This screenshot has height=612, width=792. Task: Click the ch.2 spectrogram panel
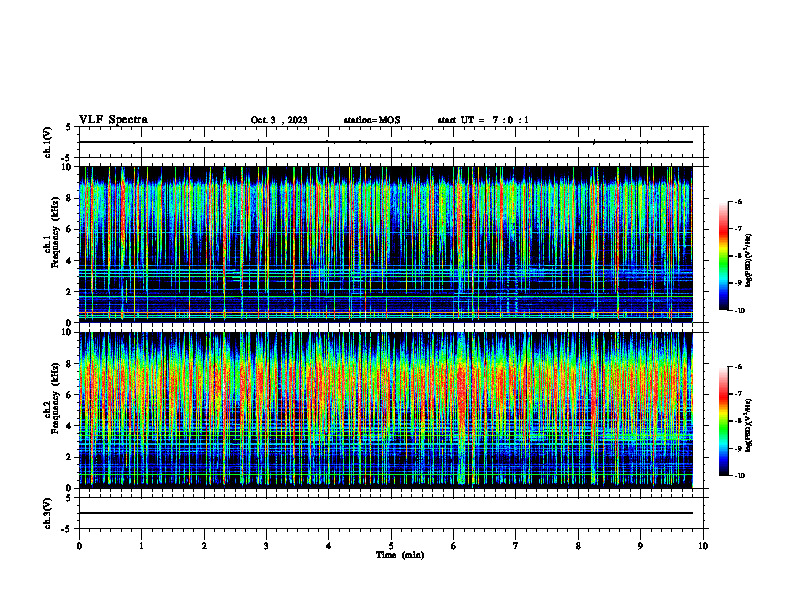click(386, 410)
